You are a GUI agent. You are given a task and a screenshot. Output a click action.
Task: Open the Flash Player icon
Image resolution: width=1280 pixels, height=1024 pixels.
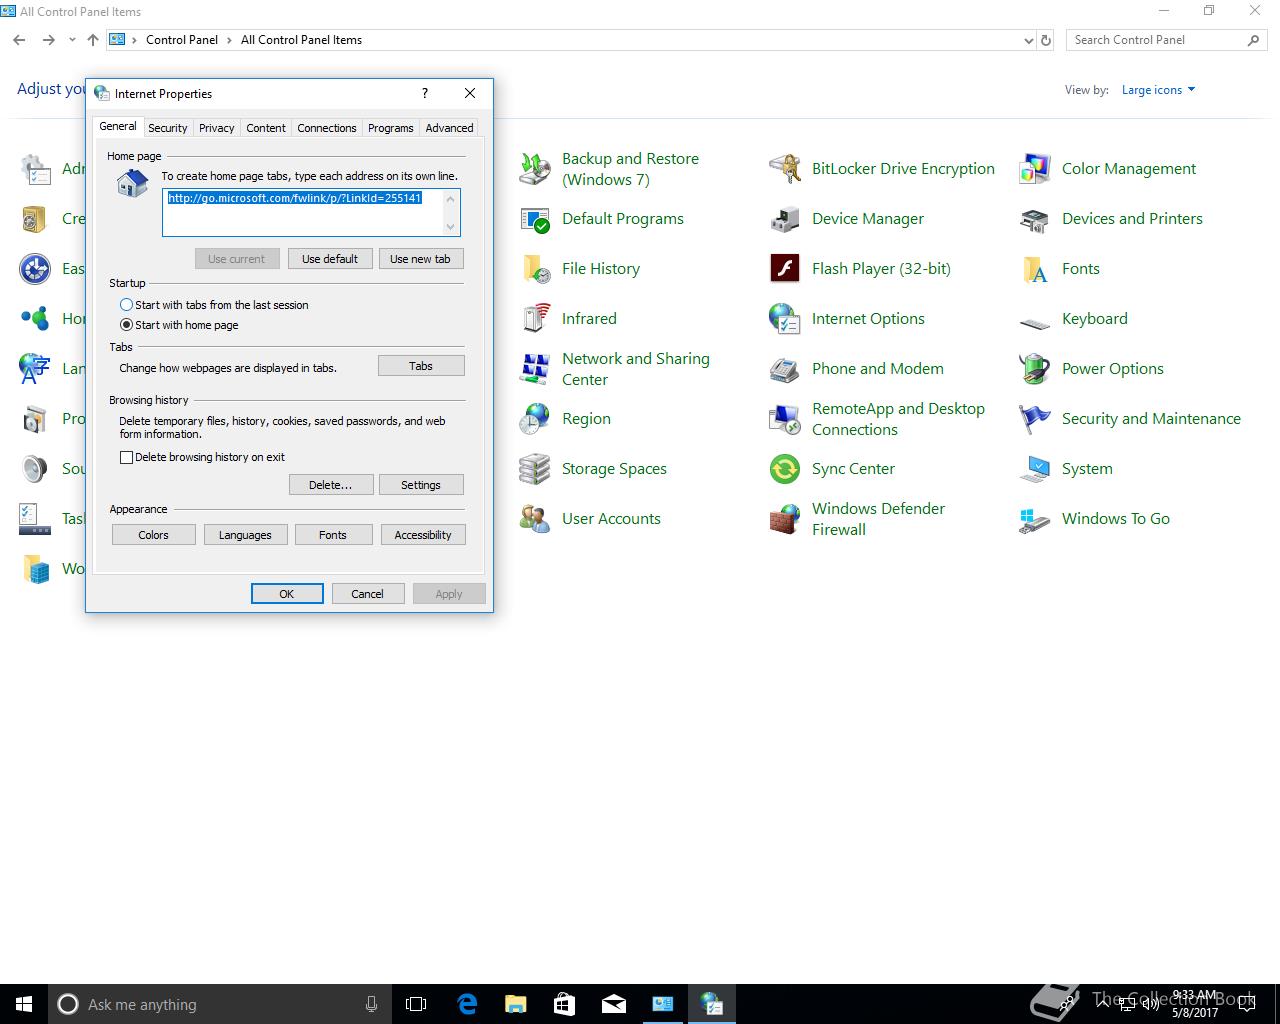coord(785,269)
